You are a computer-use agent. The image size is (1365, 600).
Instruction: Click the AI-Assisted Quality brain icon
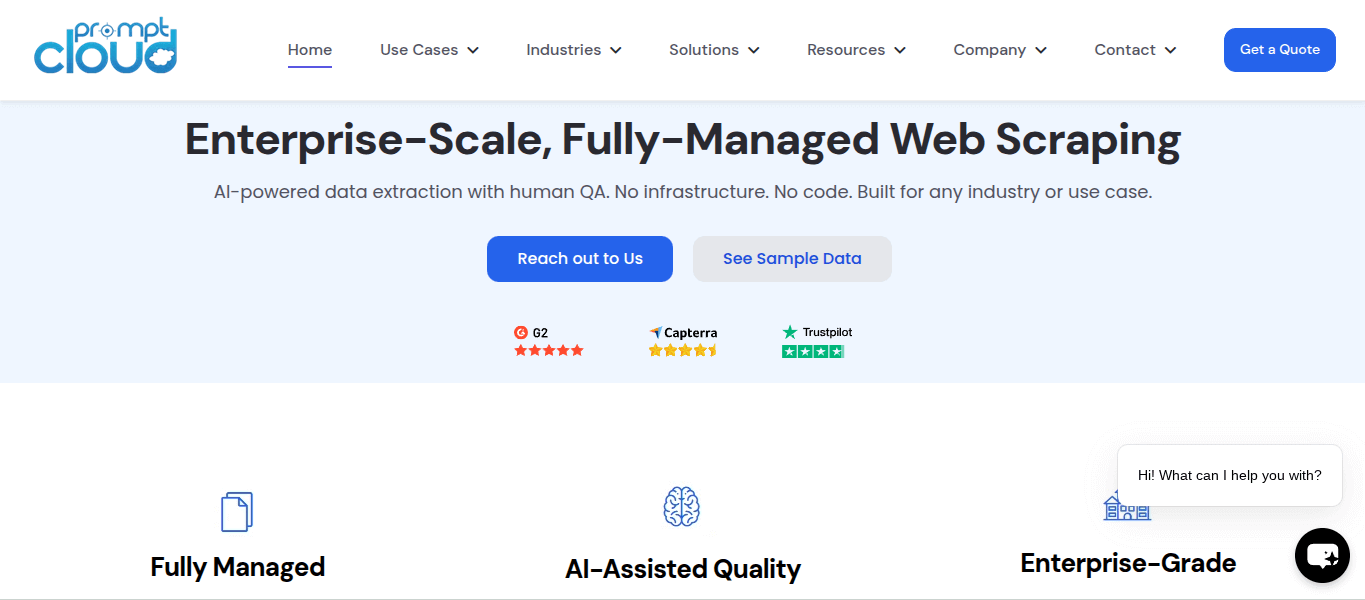tap(682, 506)
